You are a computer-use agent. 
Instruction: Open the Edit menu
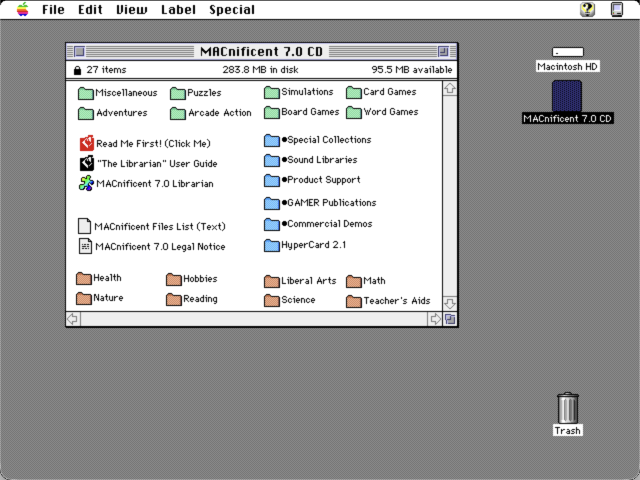90,9
